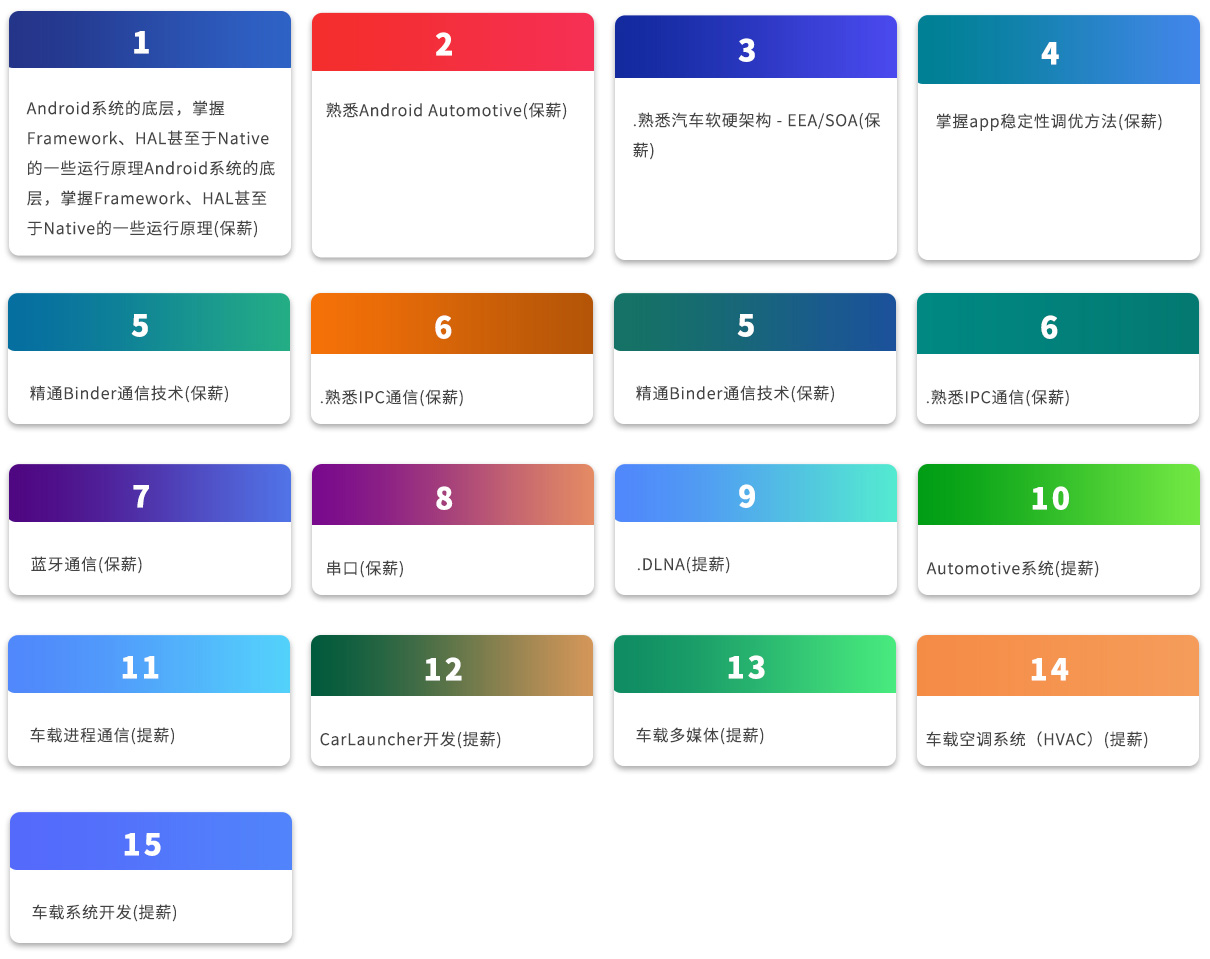Click 精通Binder通信技术 under the blue-green 5 header
Image resolution: width=1210 pixels, height=959 pixels.
(130, 393)
